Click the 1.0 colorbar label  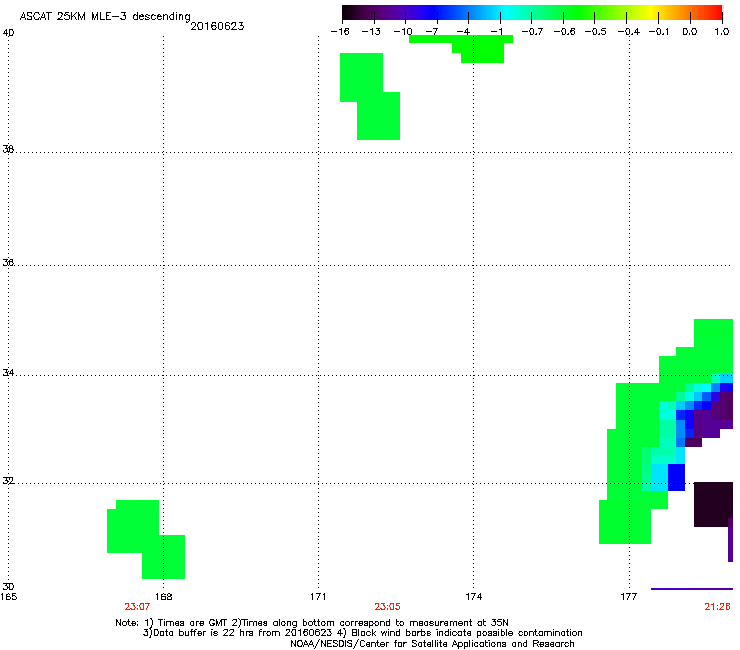coord(722,32)
